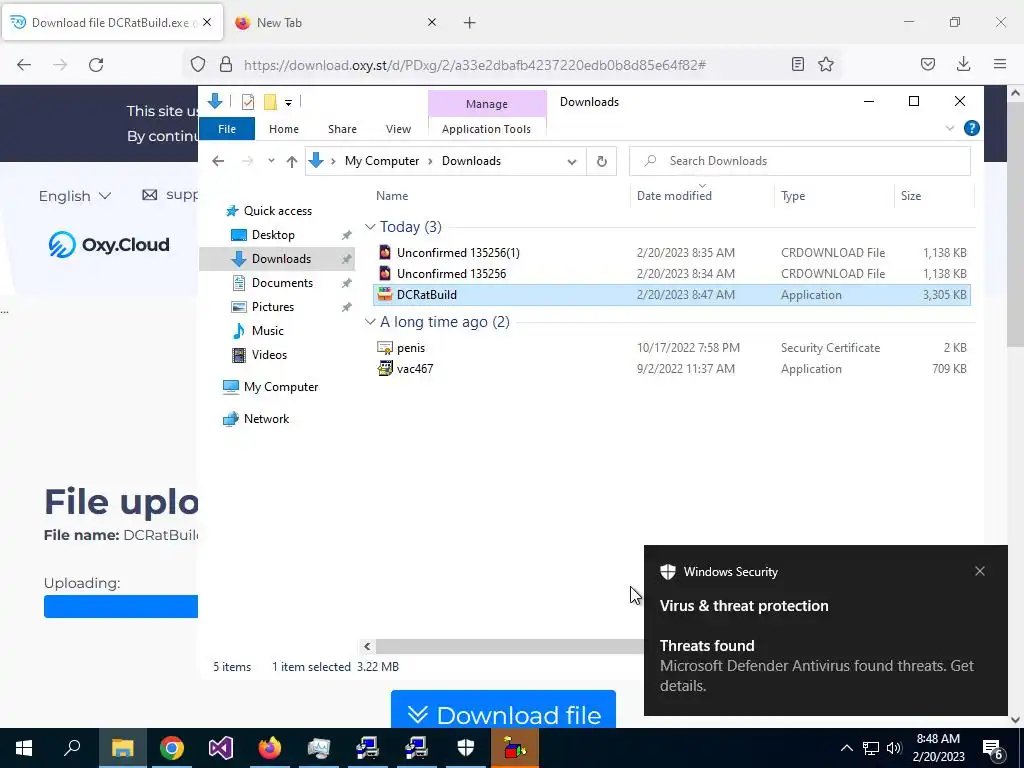This screenshot has width=1024, height=768.
Task: Click into Search Downloads box
Action: point(800,161)
